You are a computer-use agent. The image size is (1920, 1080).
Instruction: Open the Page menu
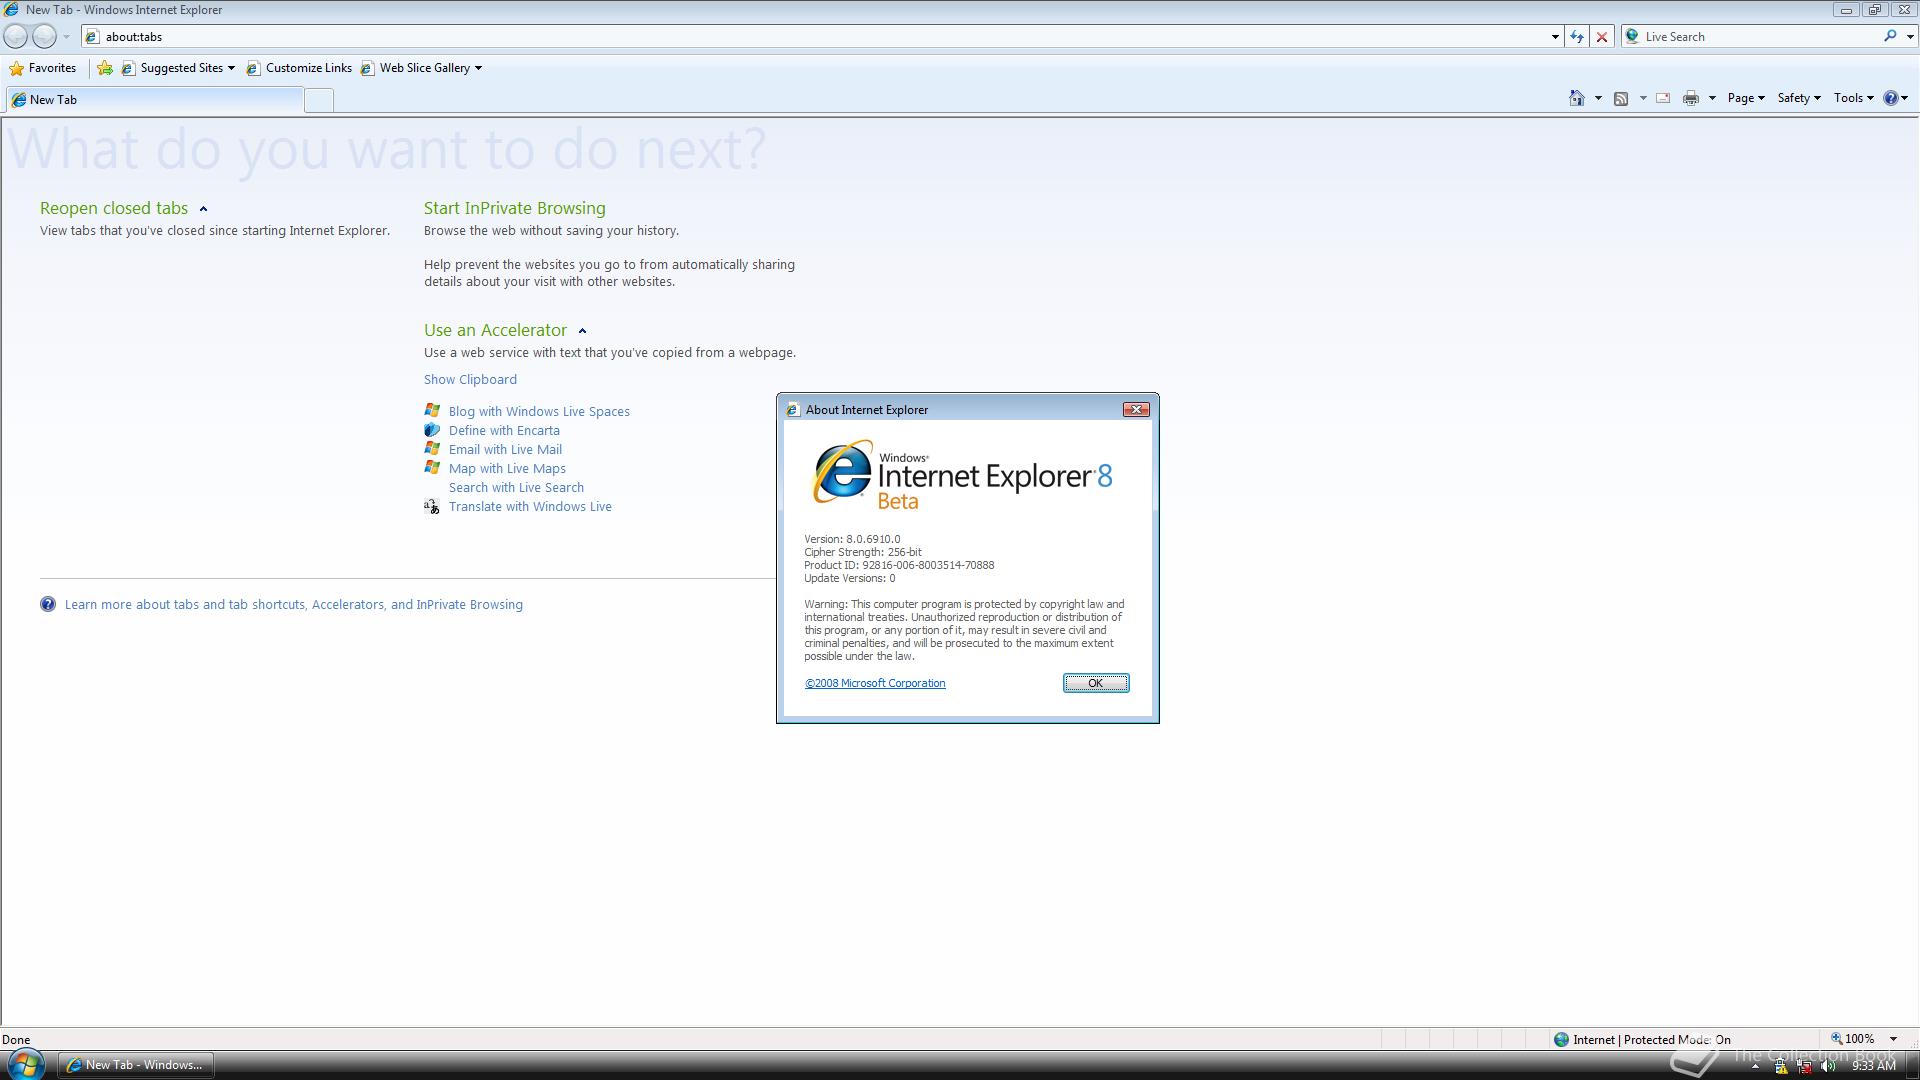[1746, 98]
